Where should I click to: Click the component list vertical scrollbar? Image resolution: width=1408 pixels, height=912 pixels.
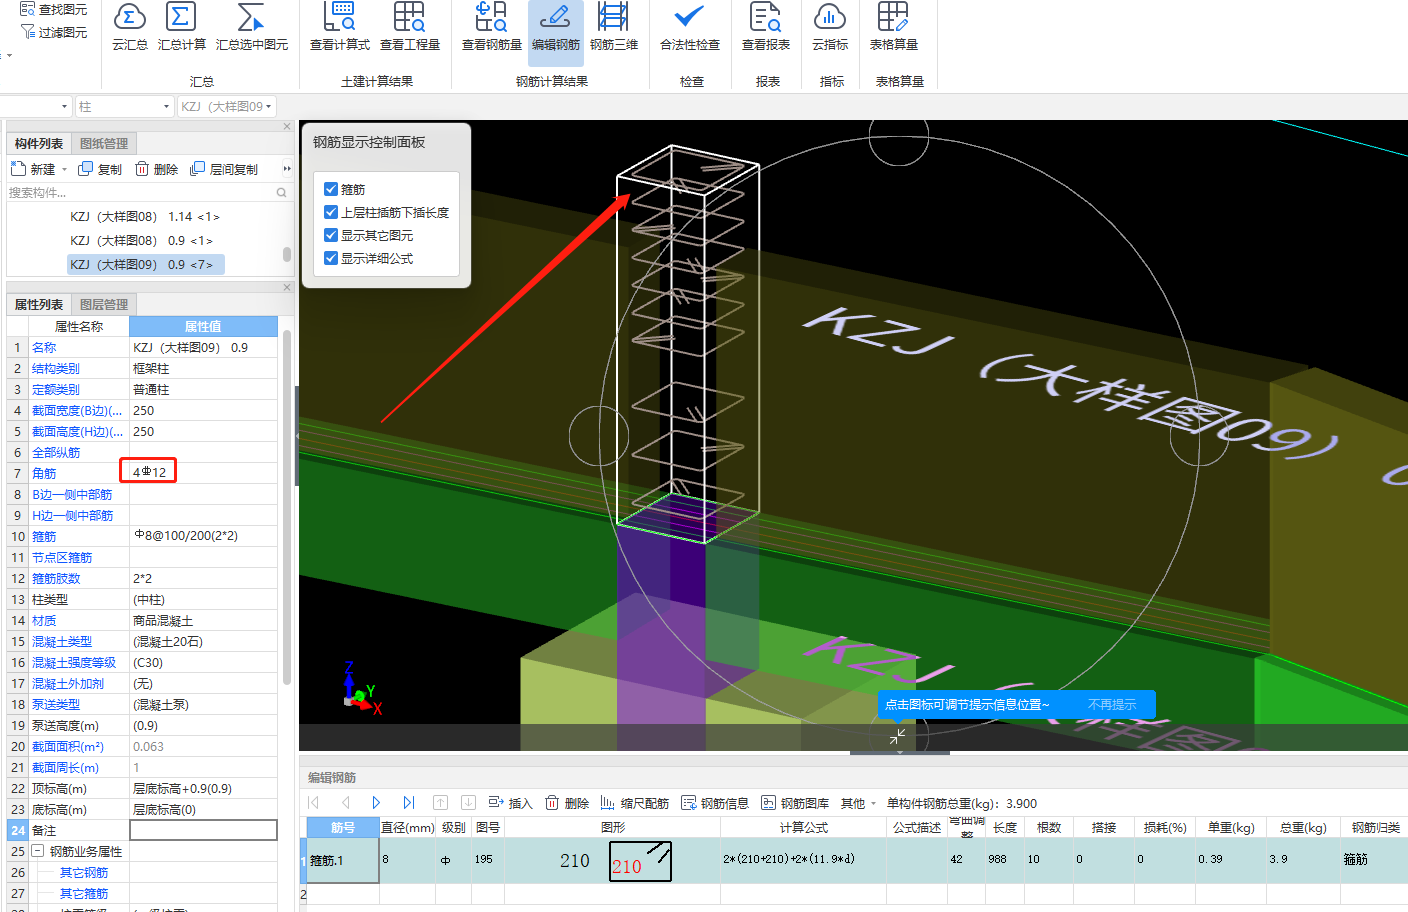tap(287, 254)
